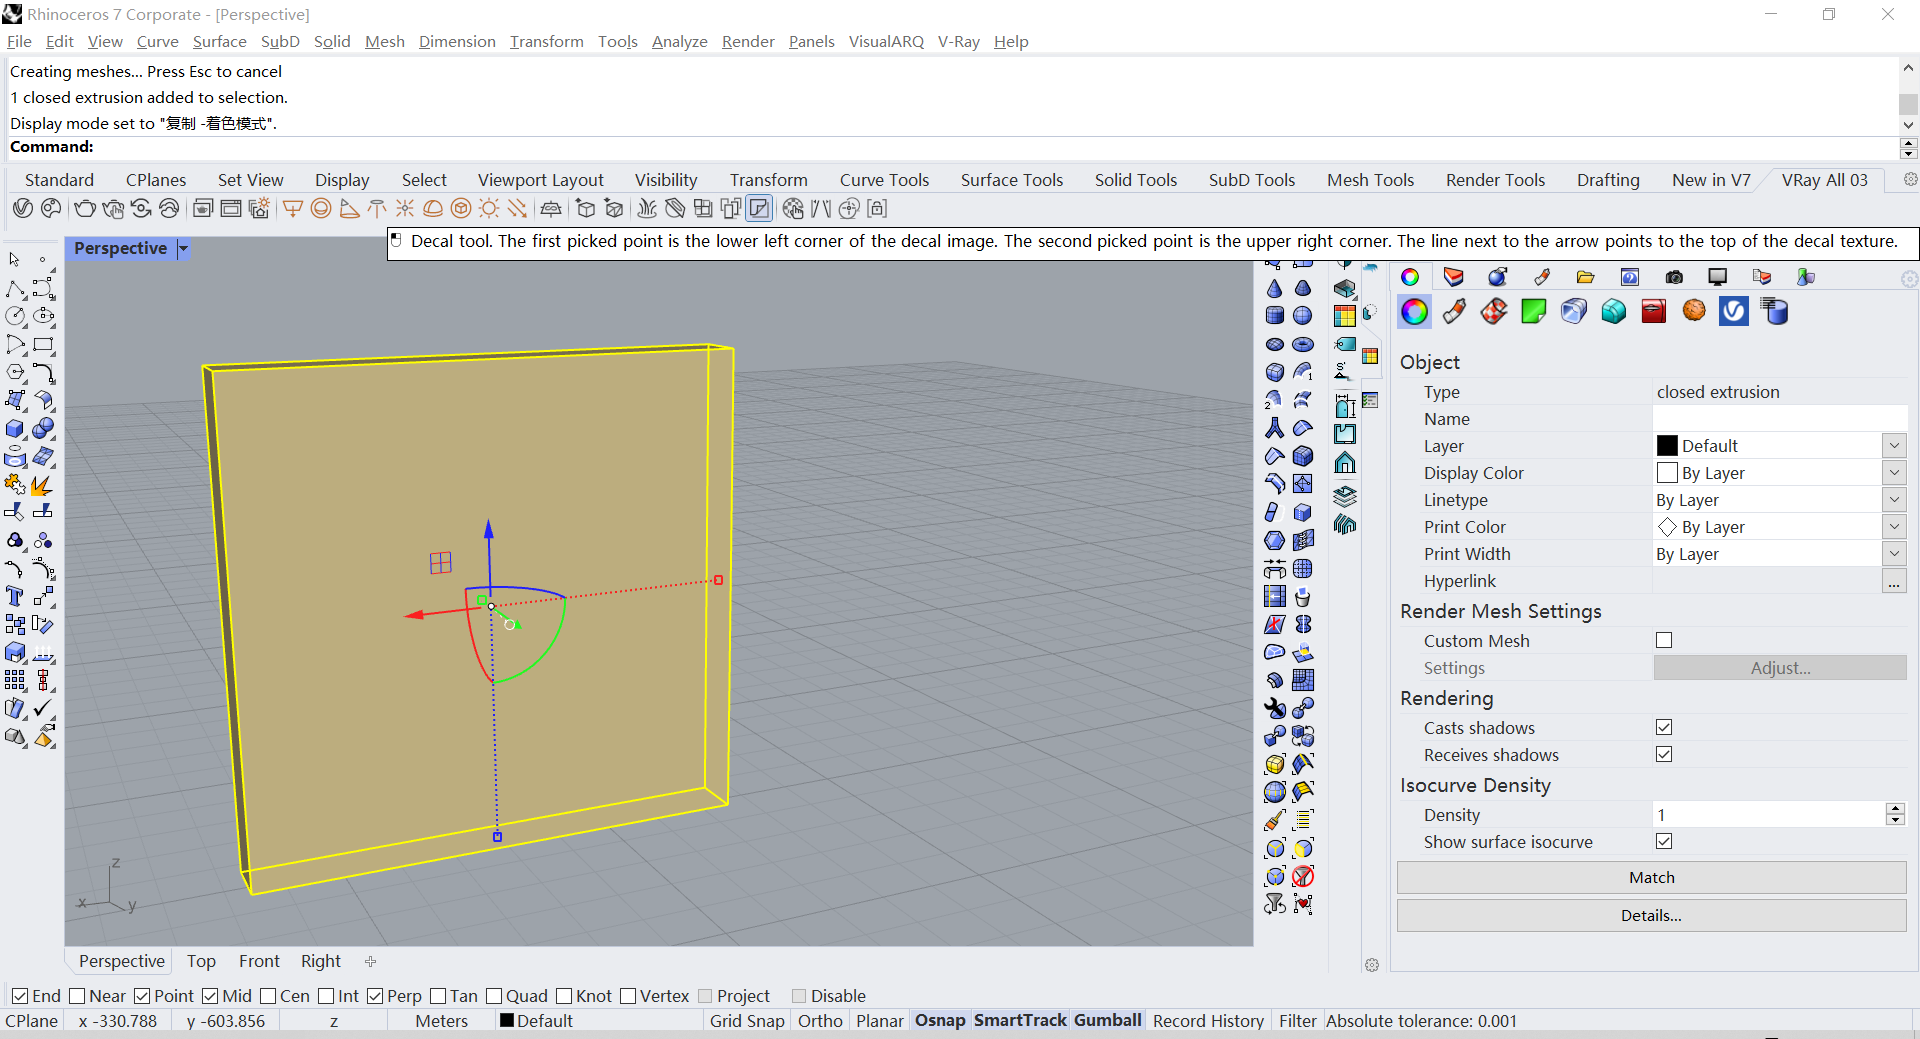Open the camera panel tab icon

pyautogui.click(x=1674, y=277)
